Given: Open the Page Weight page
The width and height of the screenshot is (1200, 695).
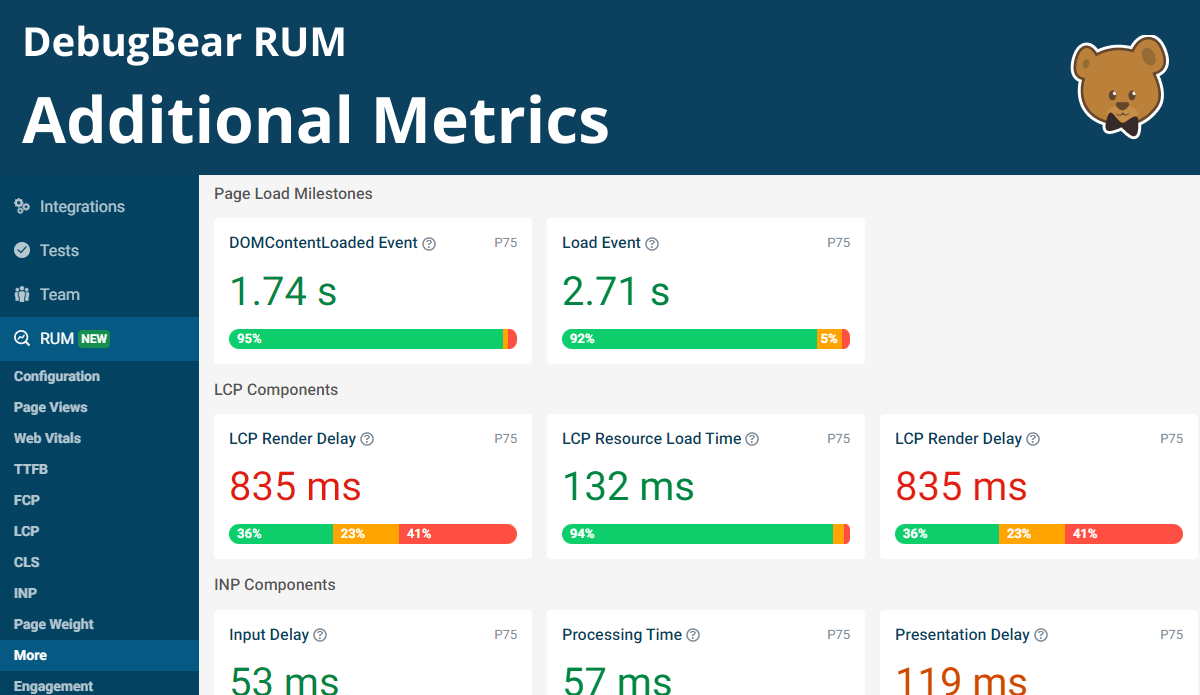Looking at the screenshot, I should 54,624.
